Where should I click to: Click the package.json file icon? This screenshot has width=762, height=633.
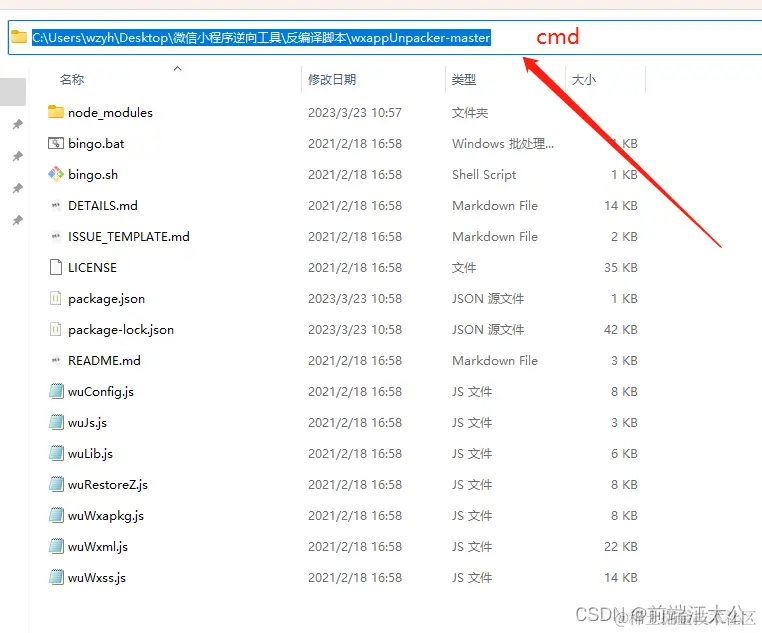(x=56, y=298)
